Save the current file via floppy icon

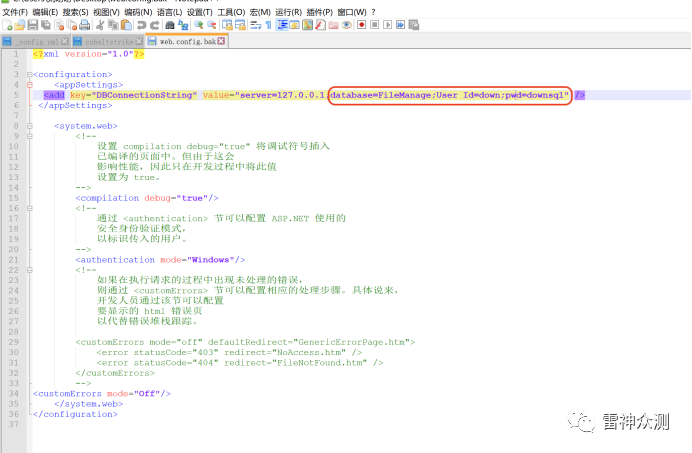(x=33, y=25)
